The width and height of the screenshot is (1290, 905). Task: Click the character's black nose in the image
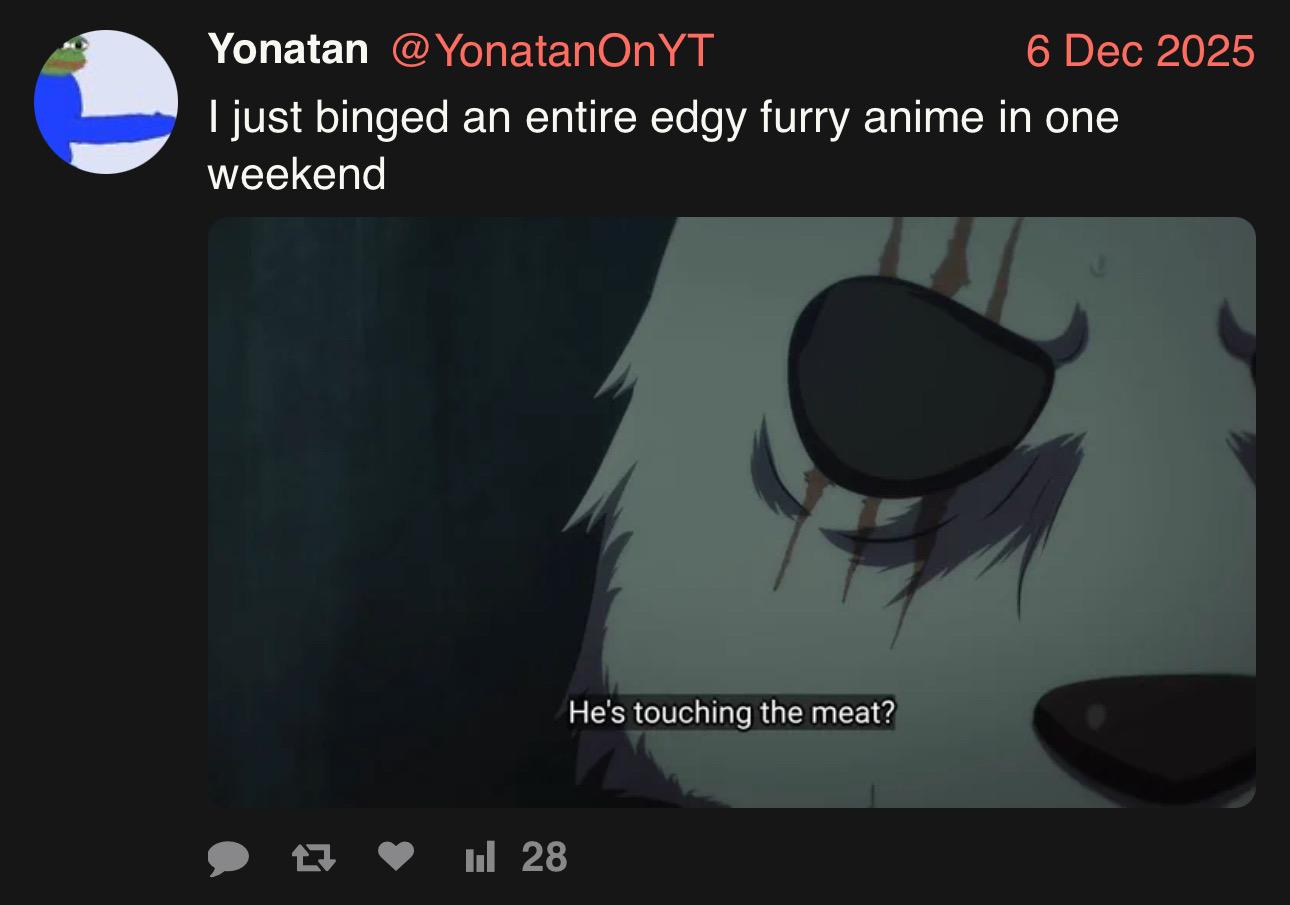(x=1147, y=740)
